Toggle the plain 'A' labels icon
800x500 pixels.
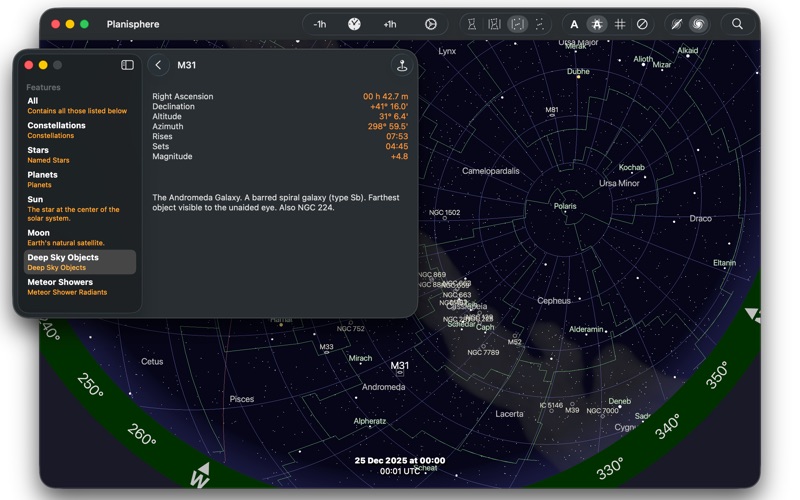(x=574, y=24)
